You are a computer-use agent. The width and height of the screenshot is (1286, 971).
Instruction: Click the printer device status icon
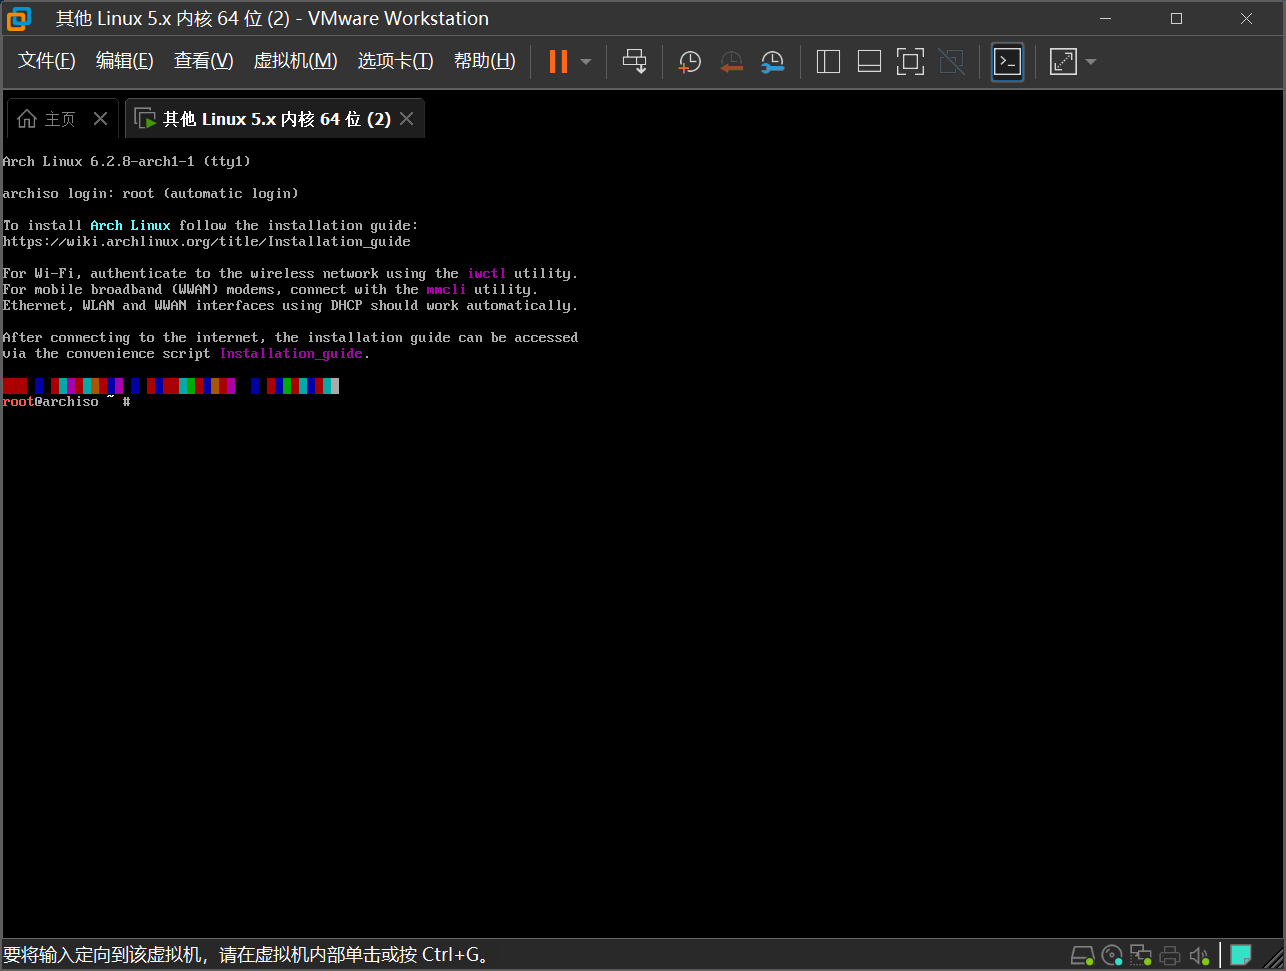1170,955
